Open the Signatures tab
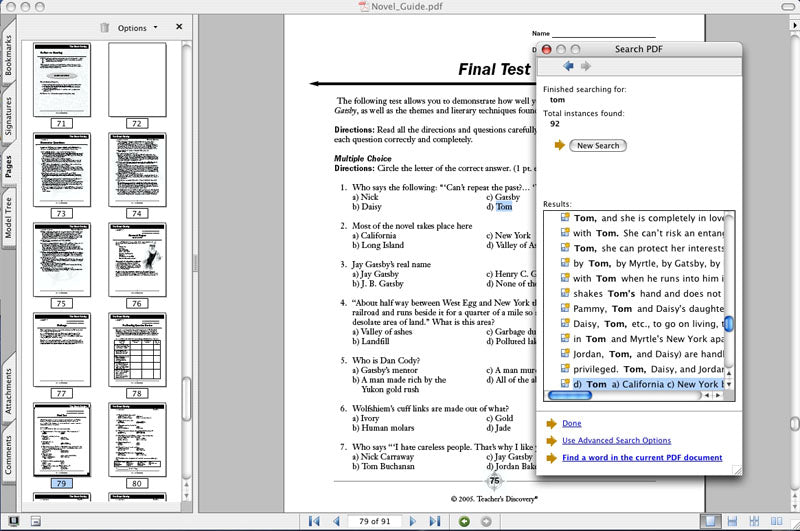This screenshot has height=531, width=800. (x=9, y=116)
